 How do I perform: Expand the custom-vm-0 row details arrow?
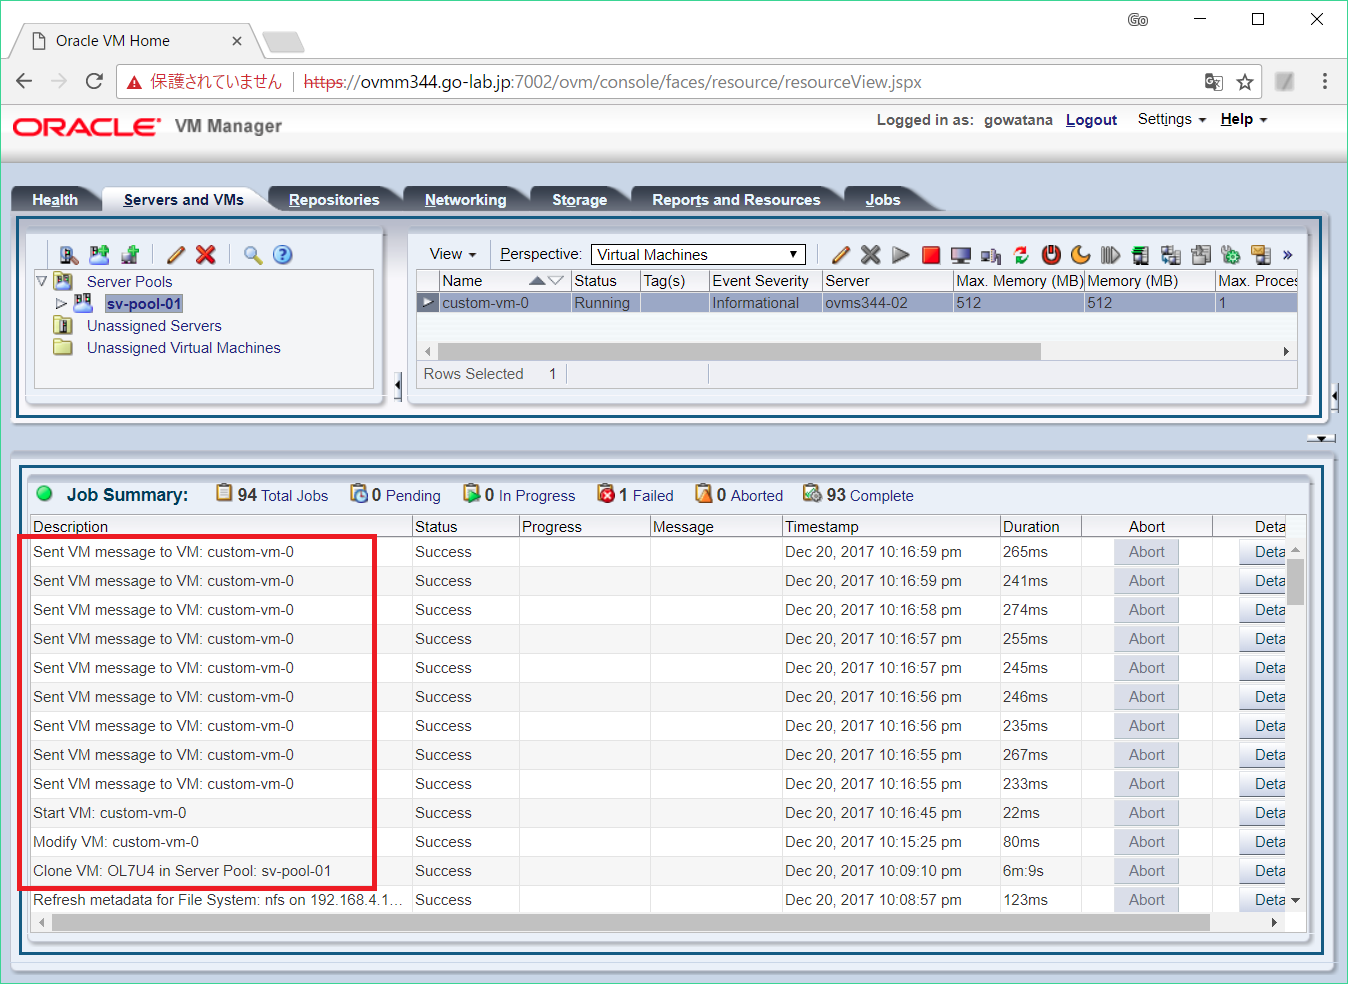(428, 302)
